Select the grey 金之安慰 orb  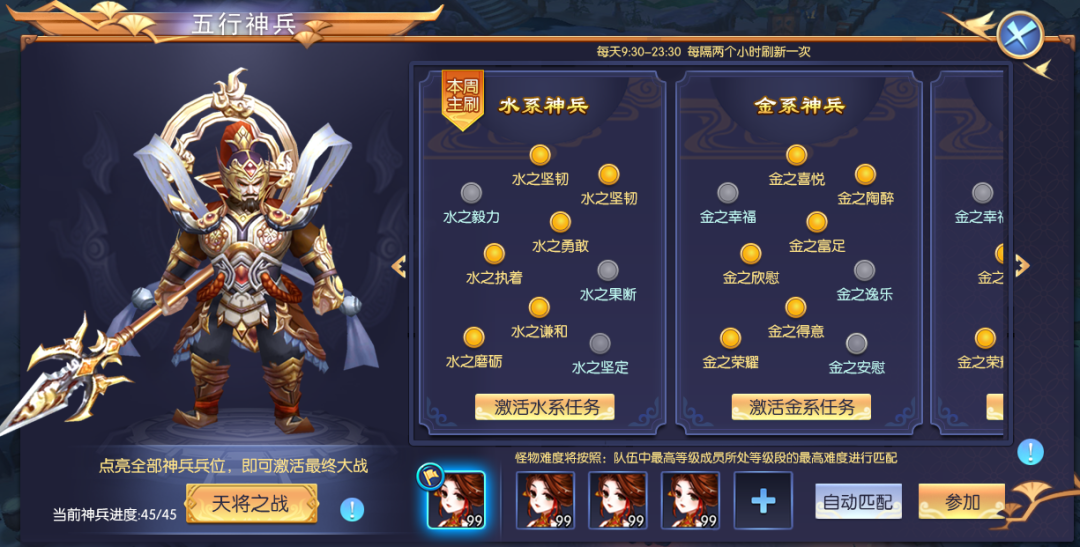pos(856,343)
